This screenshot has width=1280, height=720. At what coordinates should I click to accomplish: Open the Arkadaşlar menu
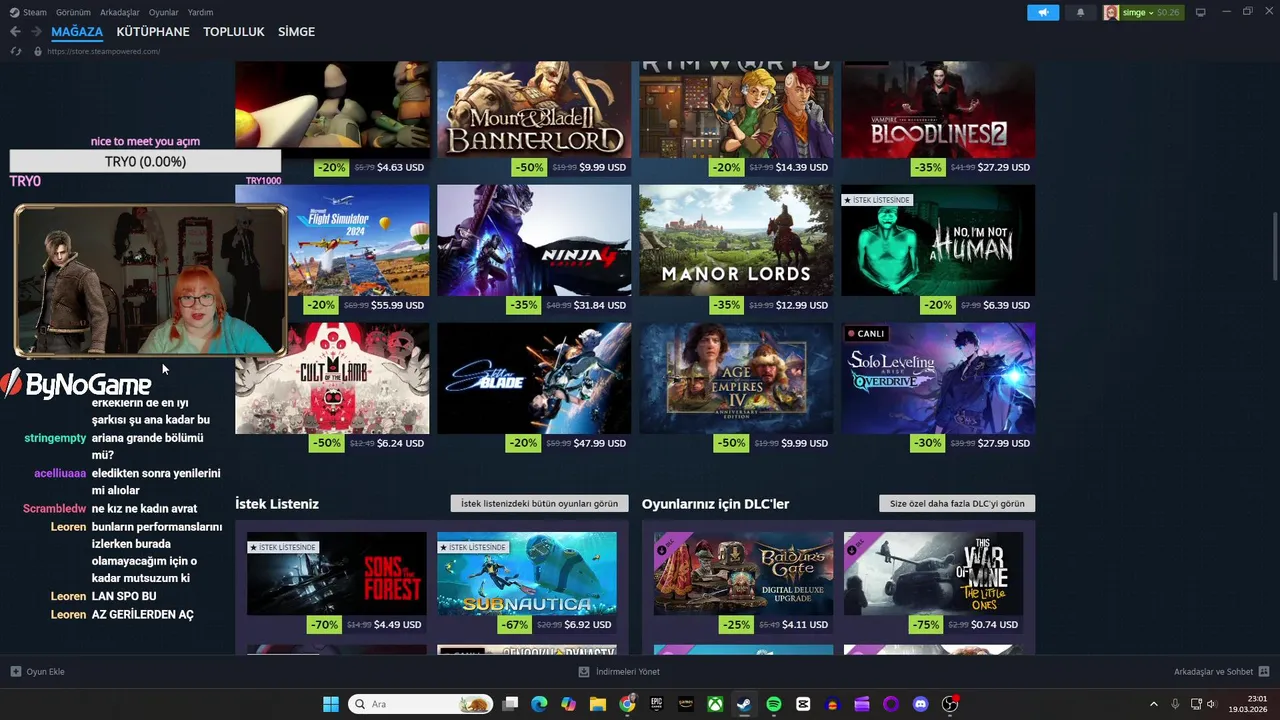coord(120,12)
